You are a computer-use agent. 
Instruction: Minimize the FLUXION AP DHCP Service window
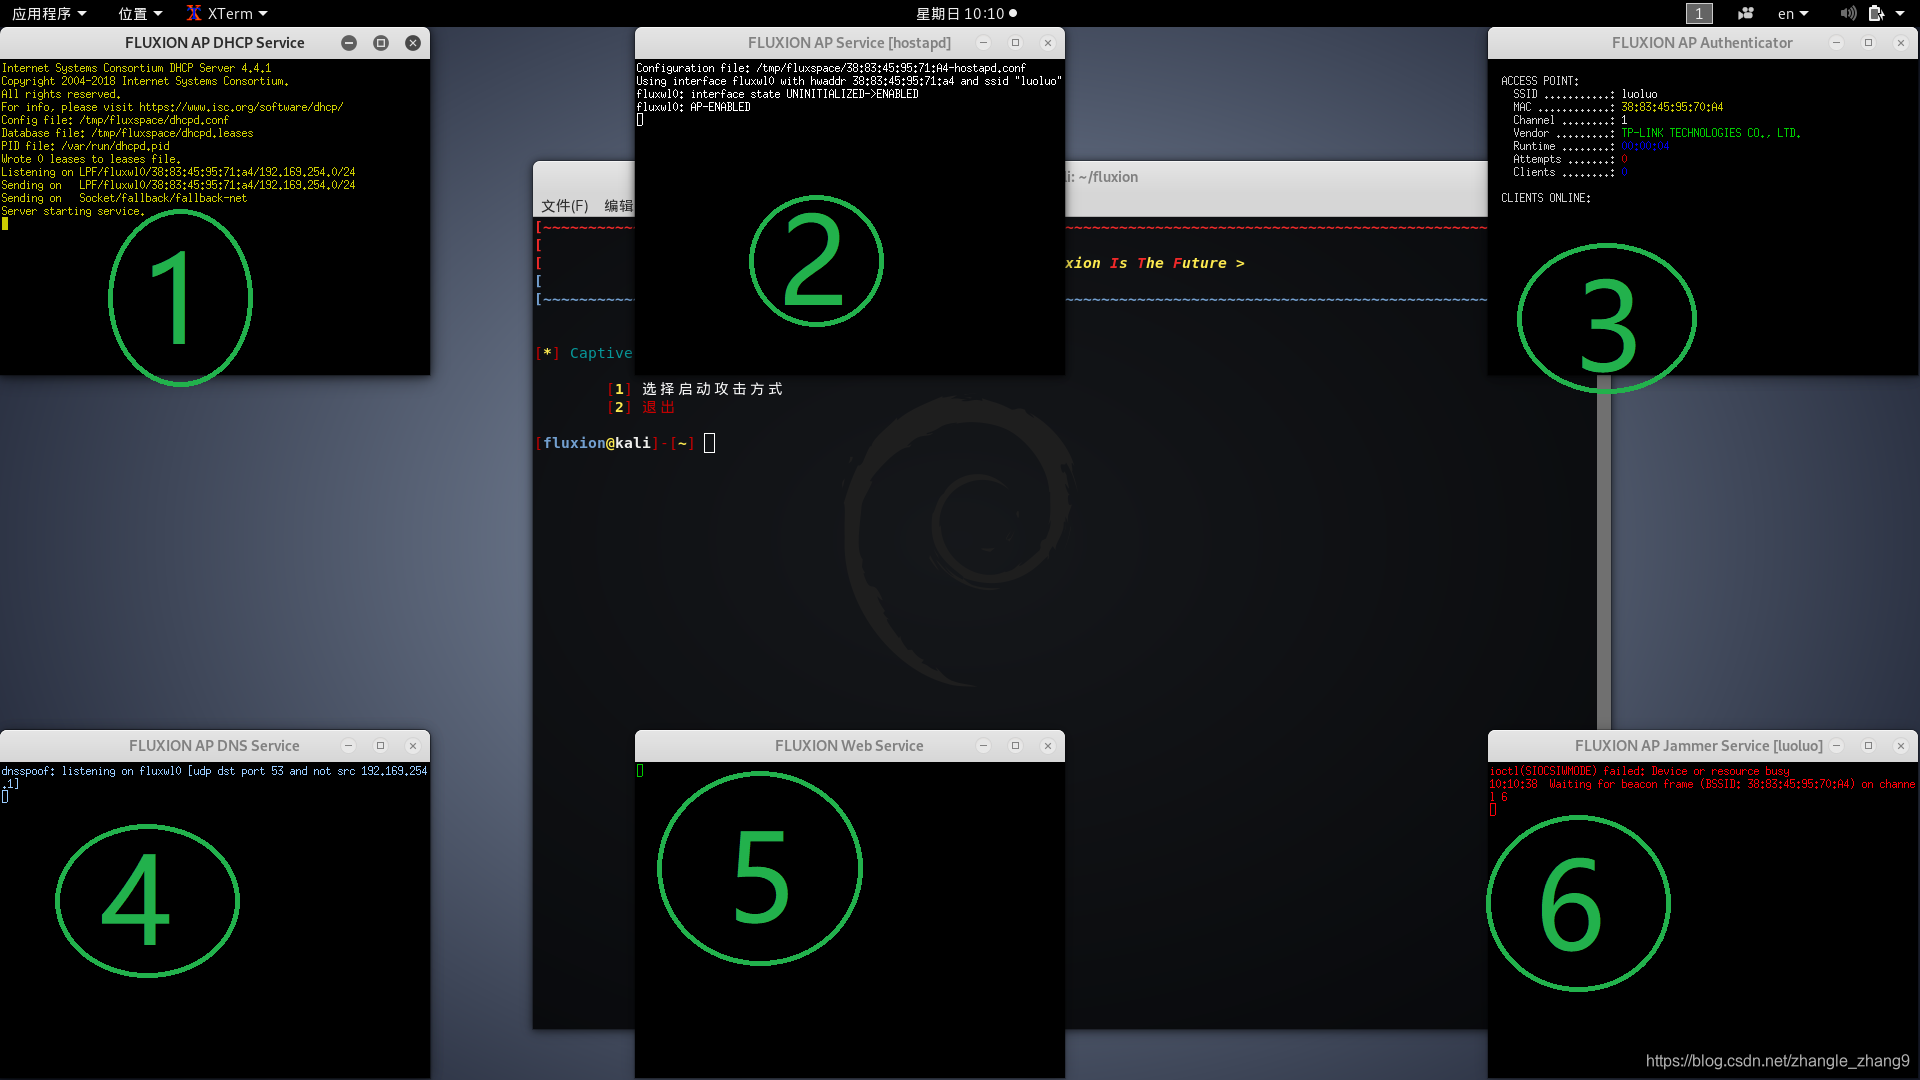349,43
